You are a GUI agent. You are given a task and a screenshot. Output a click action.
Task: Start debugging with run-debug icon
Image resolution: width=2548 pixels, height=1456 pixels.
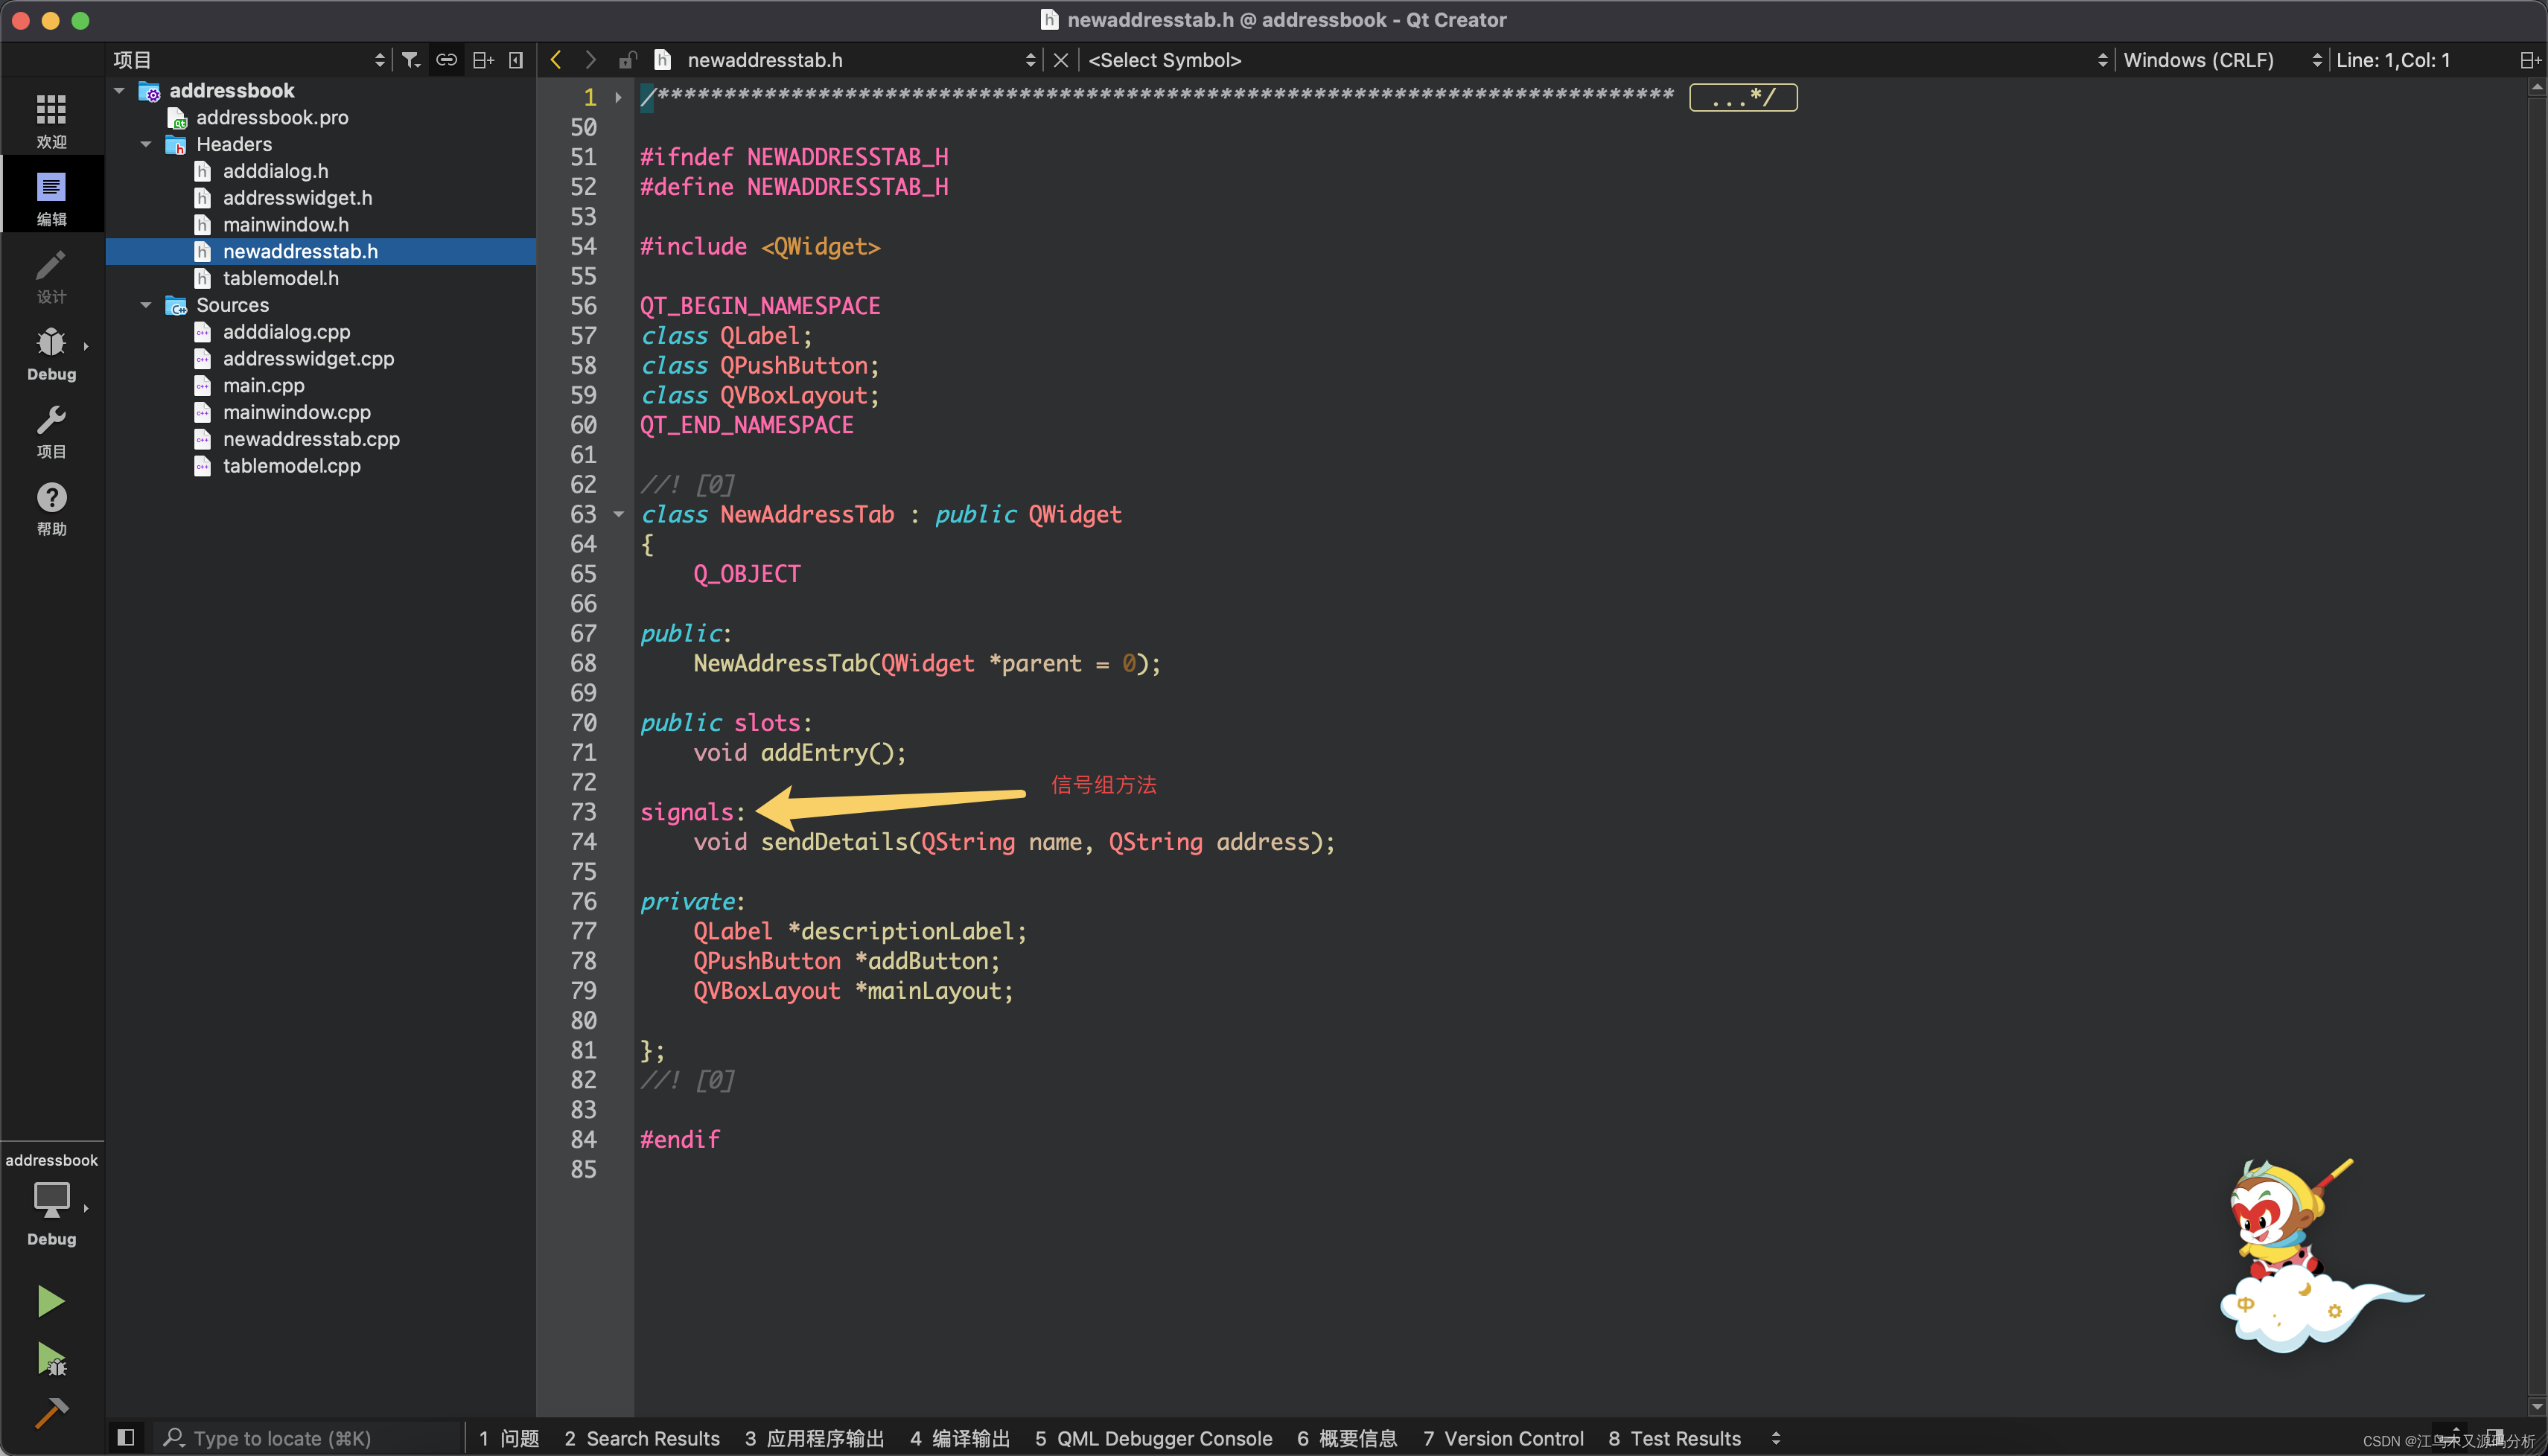click(x=51, y=1359)
